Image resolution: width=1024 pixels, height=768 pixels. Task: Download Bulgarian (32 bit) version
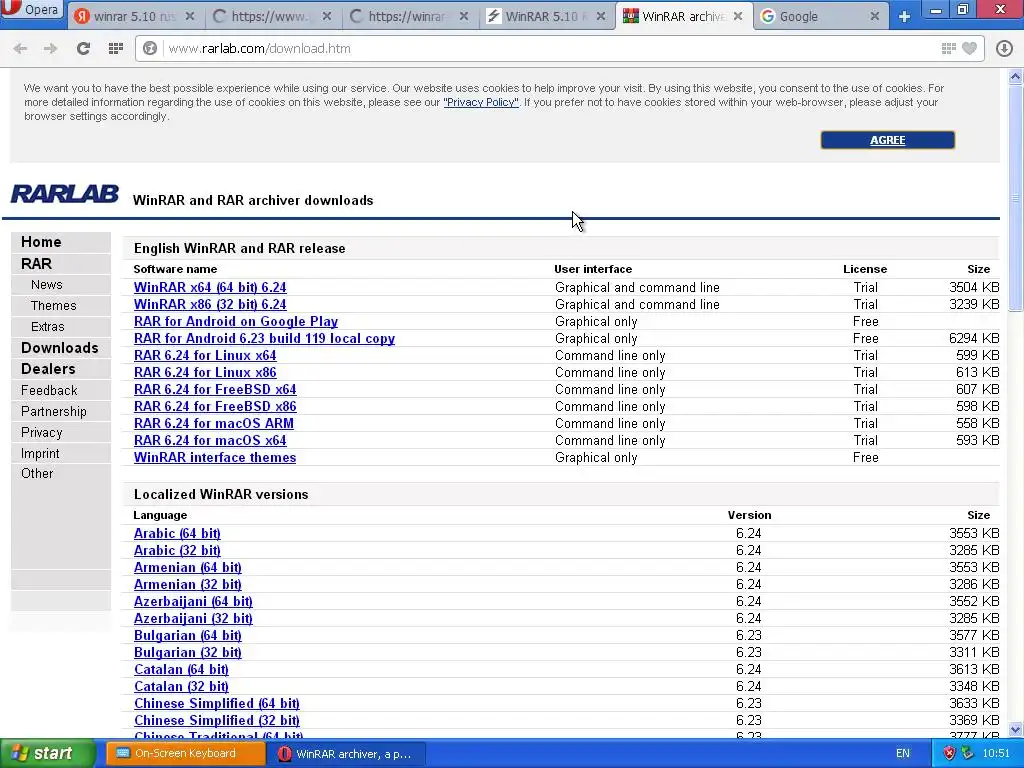[x=187, y=652]
